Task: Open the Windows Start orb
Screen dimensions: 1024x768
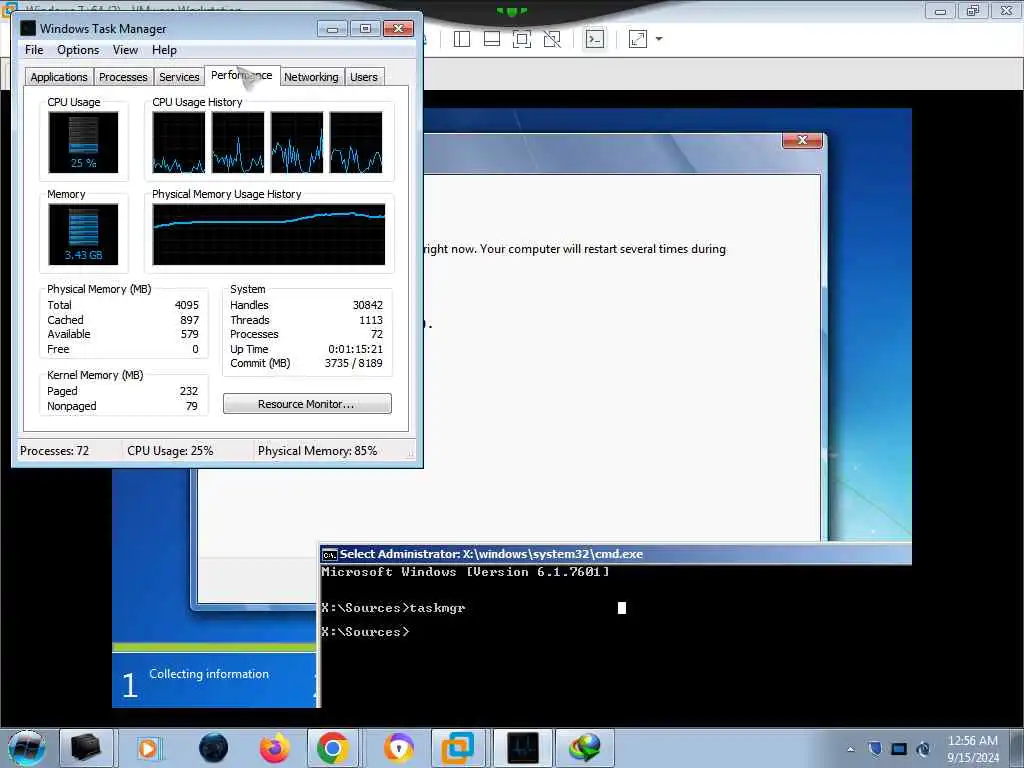Action: 27,748
